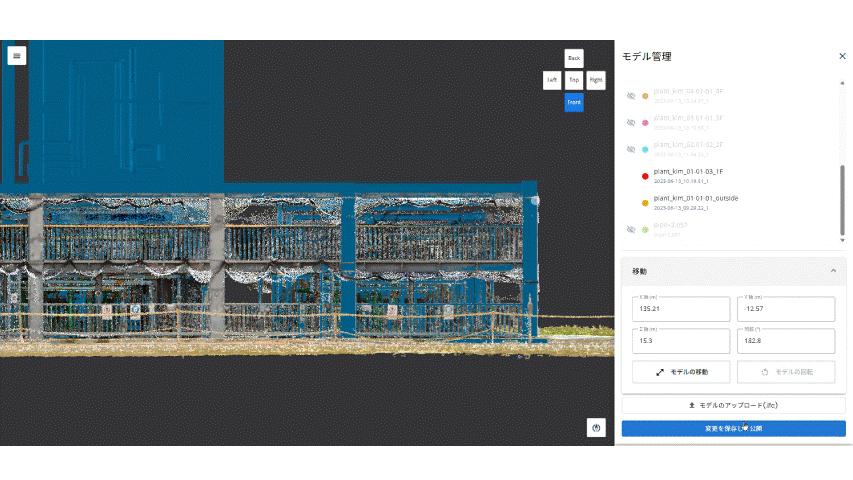
Task: Click the blue save and publish button
Action: click(x=733, y=429)
